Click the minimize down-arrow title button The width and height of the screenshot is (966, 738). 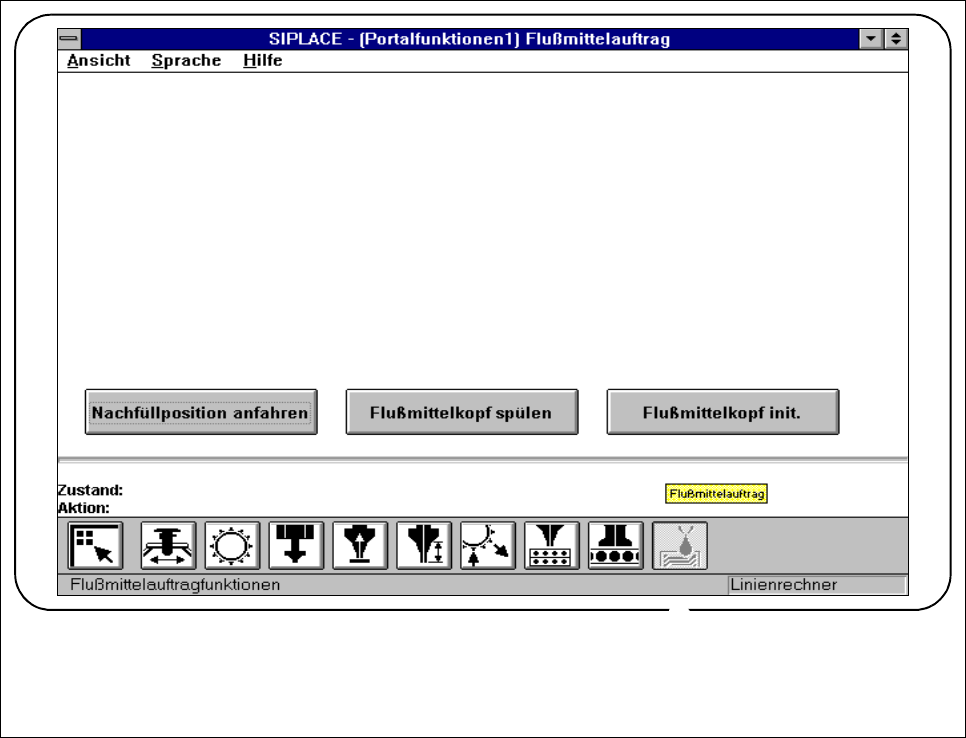click(x=871, y=39)
